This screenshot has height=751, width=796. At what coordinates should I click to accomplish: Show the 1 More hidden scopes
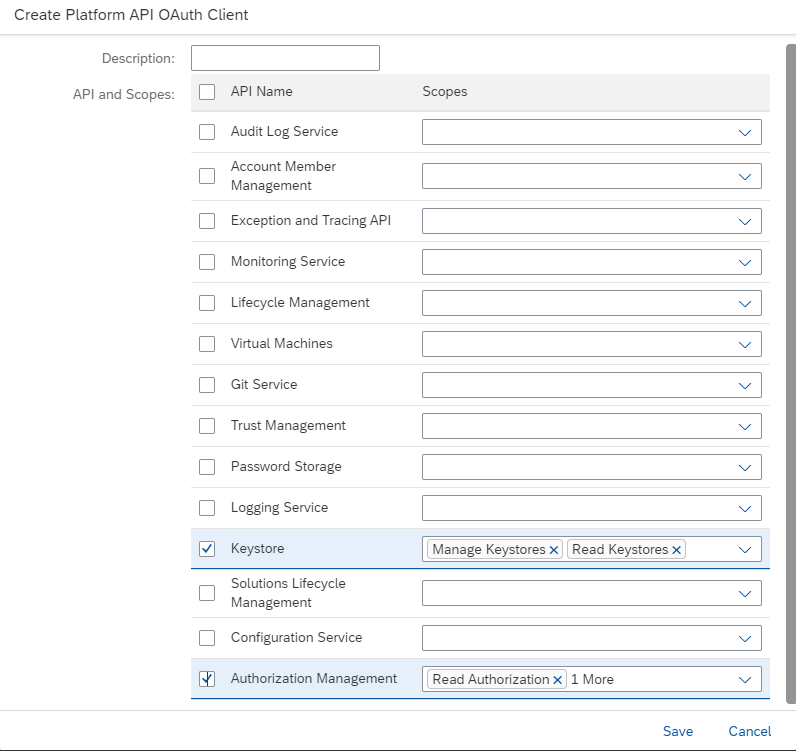pyautogui.click(x=592, y=679)
